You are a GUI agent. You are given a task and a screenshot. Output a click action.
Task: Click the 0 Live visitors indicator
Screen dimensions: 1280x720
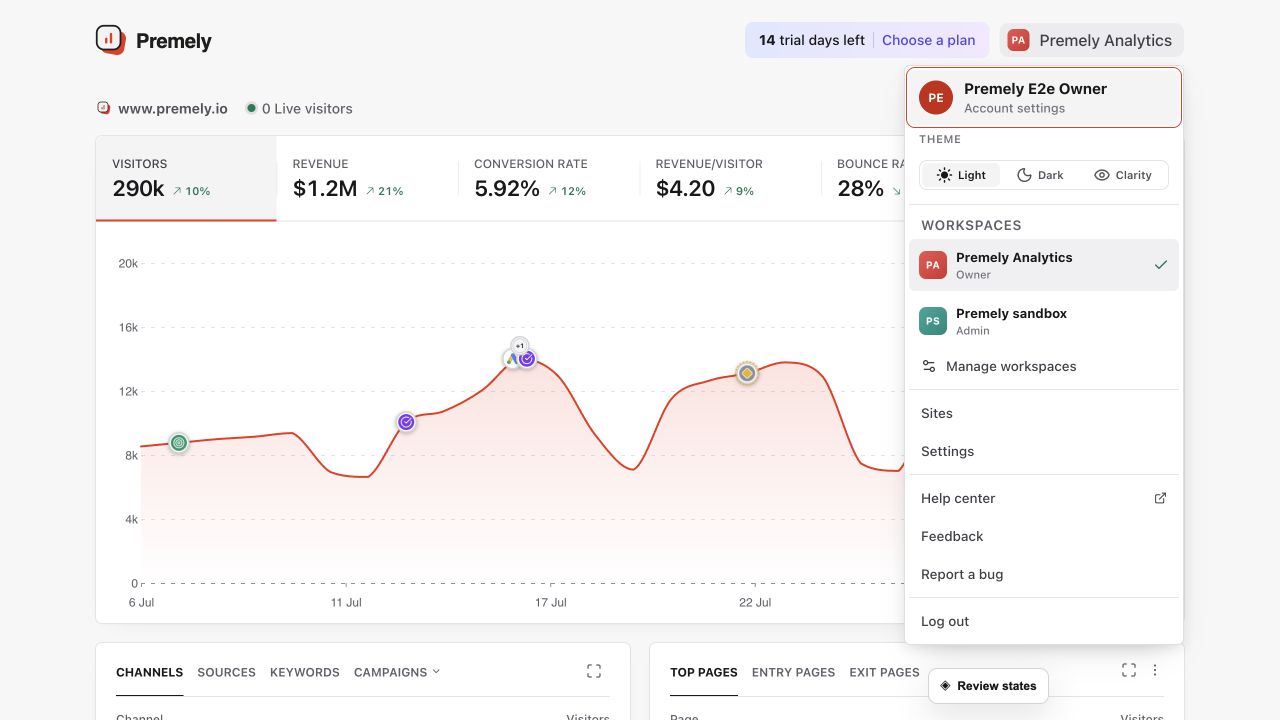point(300,108)
